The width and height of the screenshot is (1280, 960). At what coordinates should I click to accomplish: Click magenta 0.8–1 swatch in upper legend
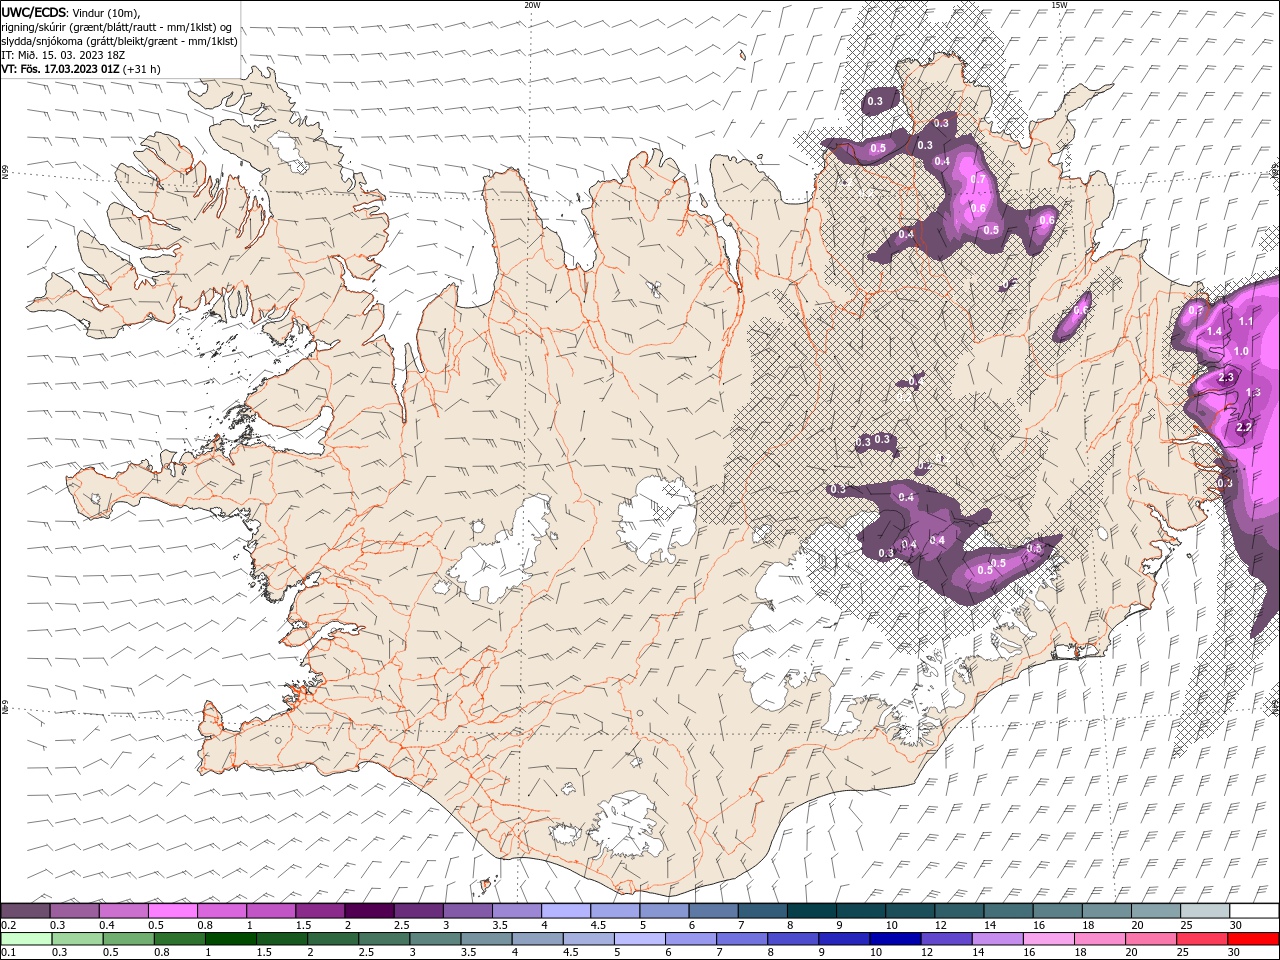pos(222,911)
